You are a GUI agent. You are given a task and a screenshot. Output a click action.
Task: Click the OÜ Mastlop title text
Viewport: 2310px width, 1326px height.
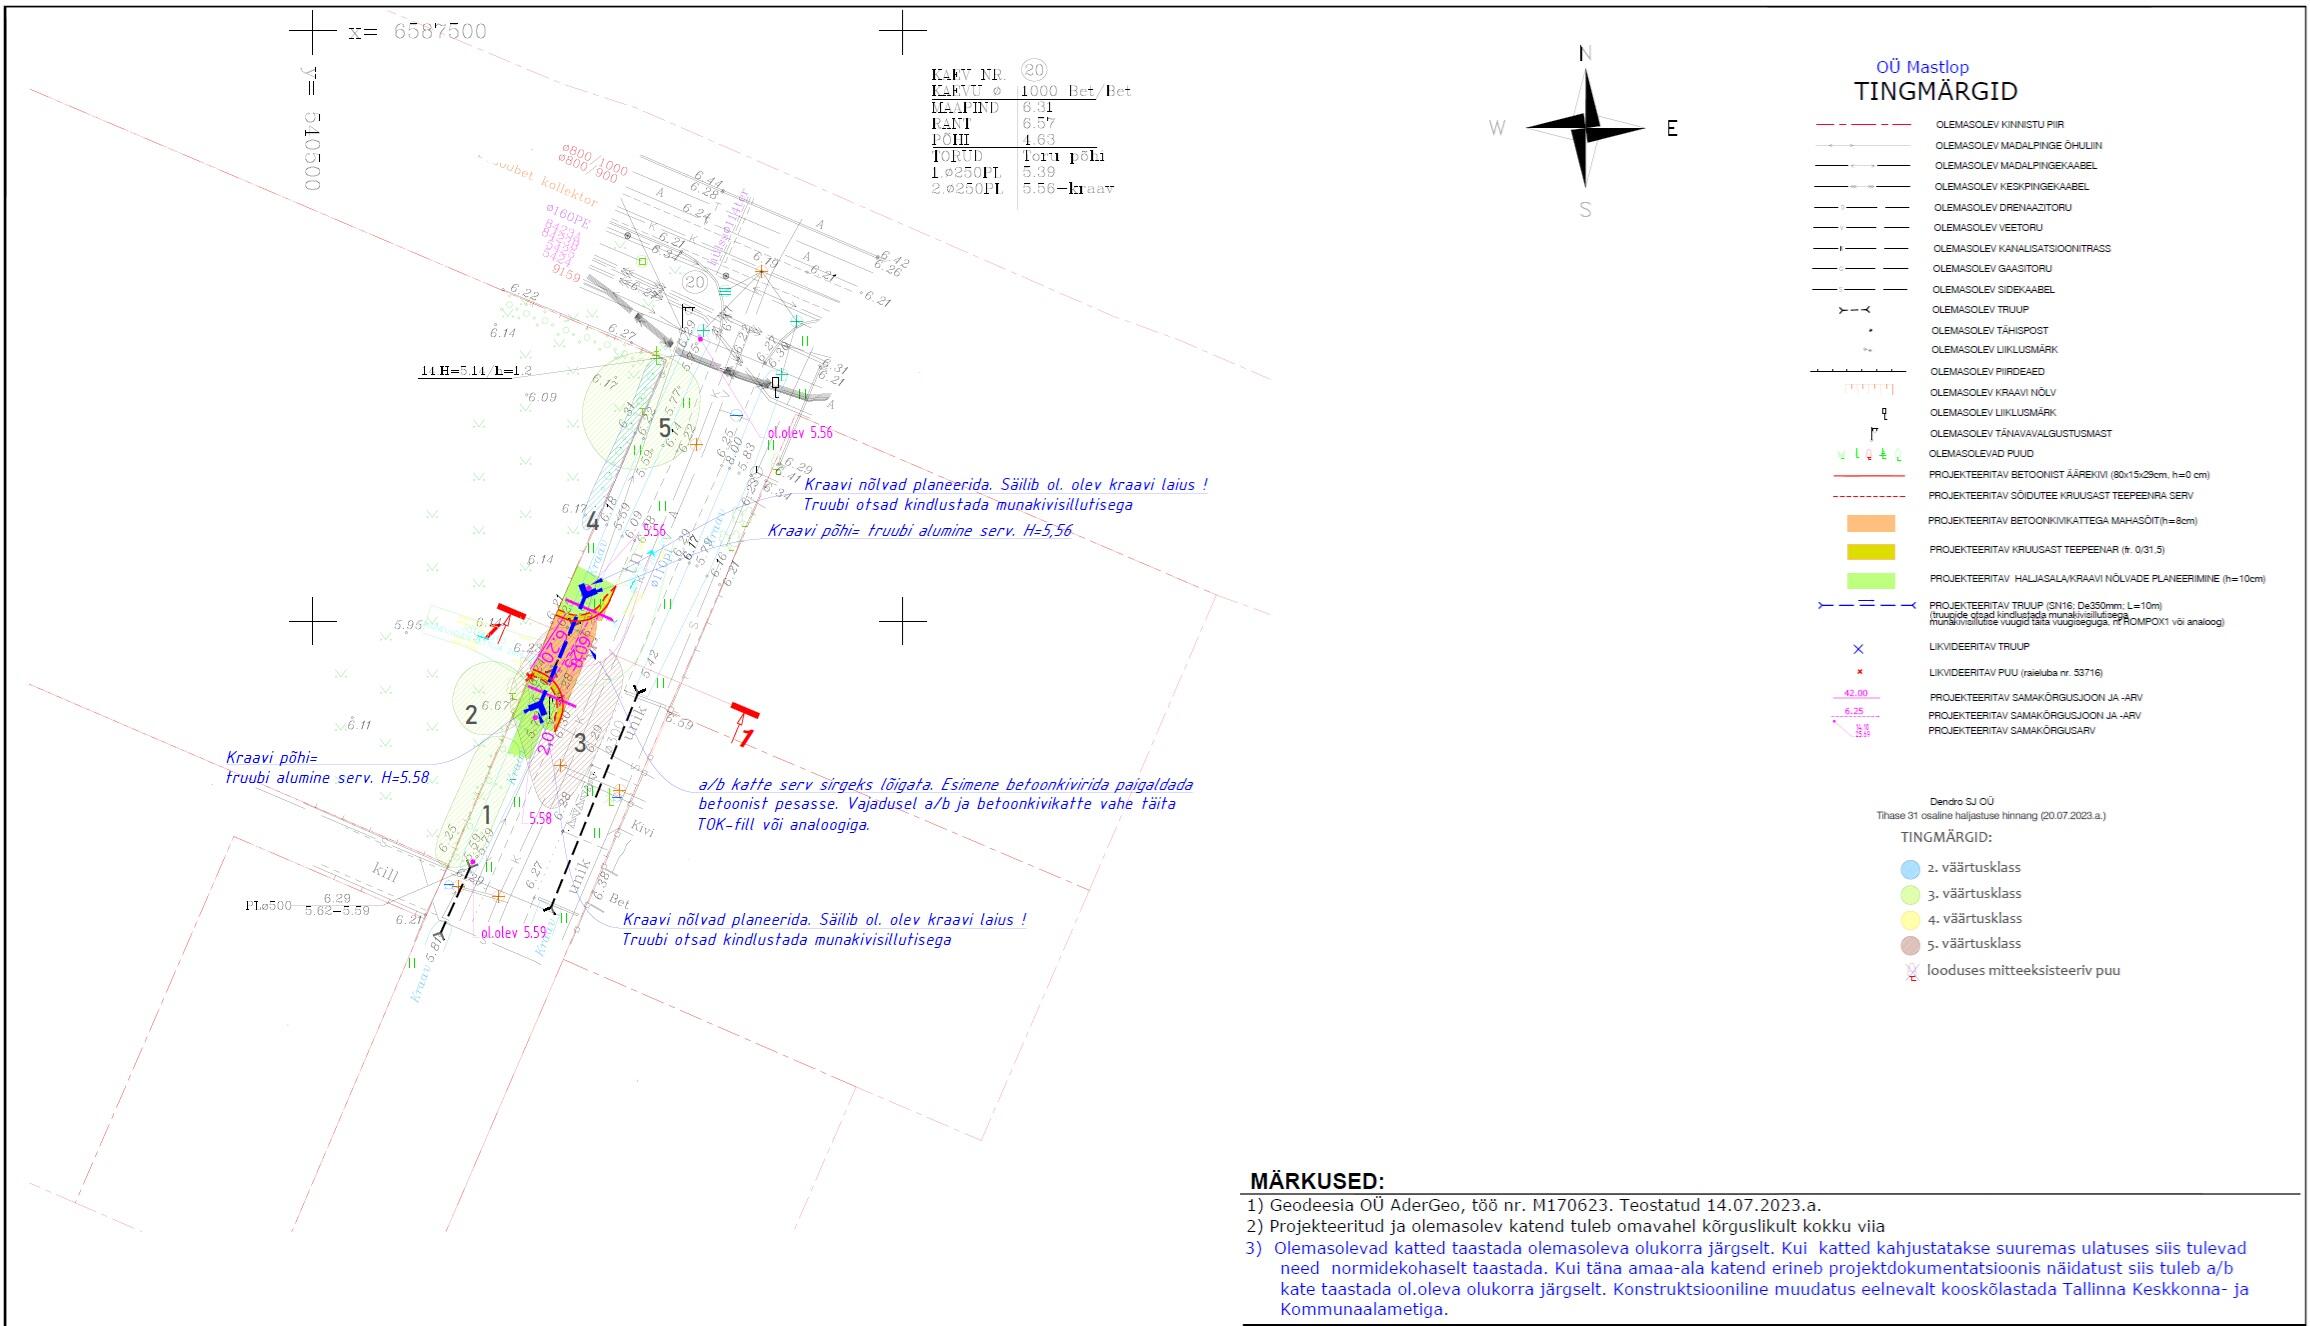click(1922, 67)
